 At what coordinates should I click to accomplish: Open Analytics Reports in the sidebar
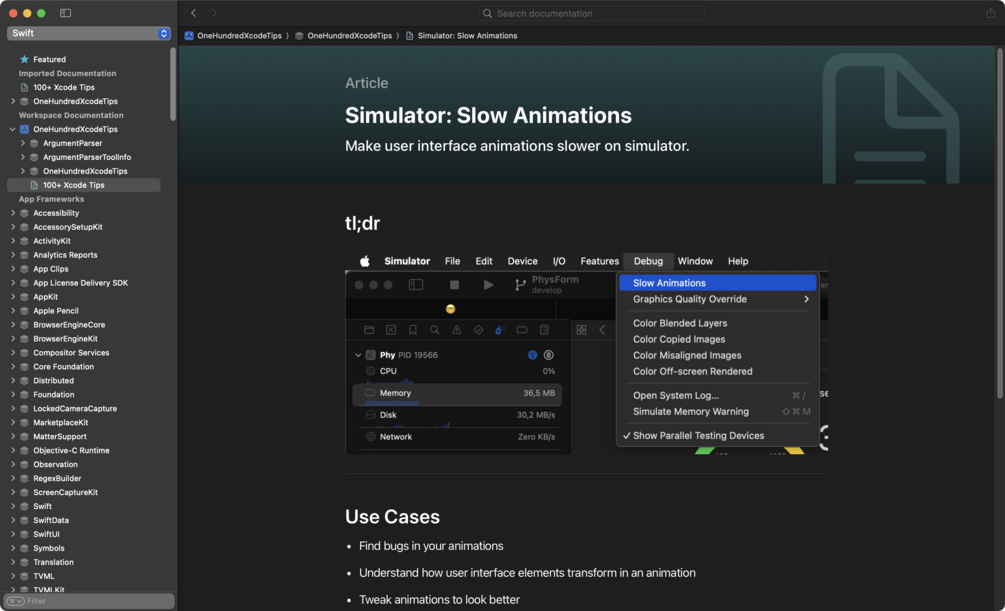pos(65,255)
